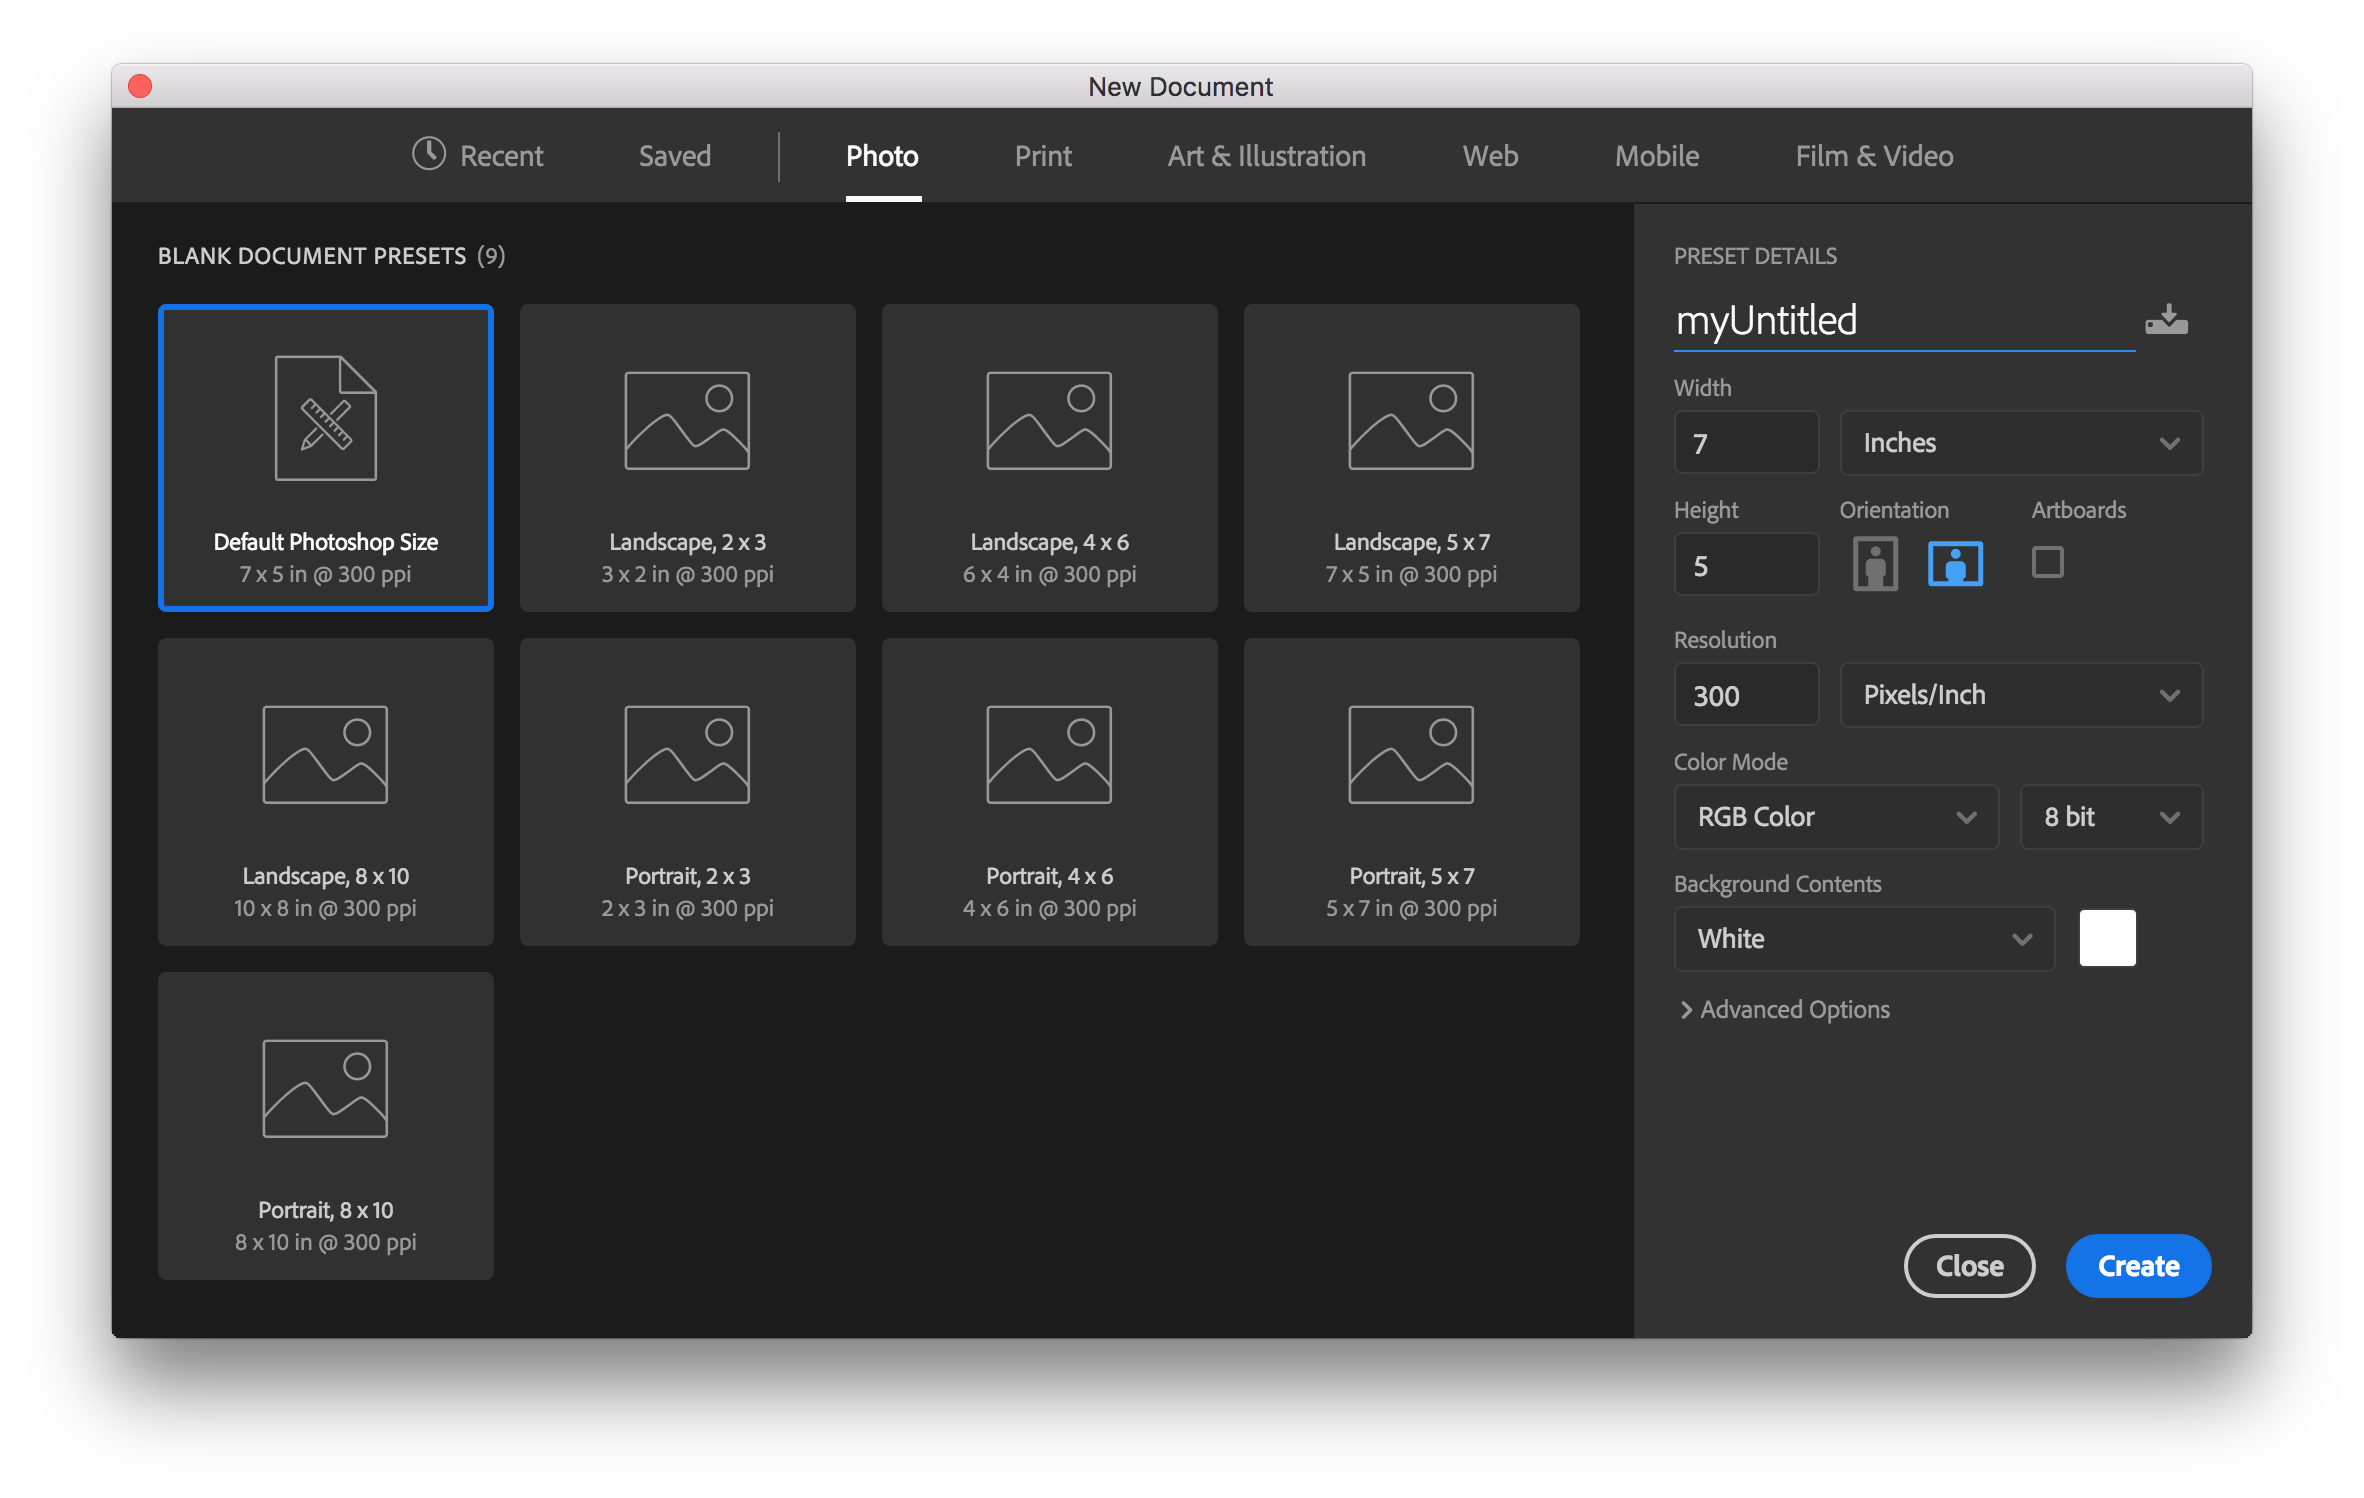Open the Inches units dropdown
The image size is (2364, 1498).
tap(2020, 443)
